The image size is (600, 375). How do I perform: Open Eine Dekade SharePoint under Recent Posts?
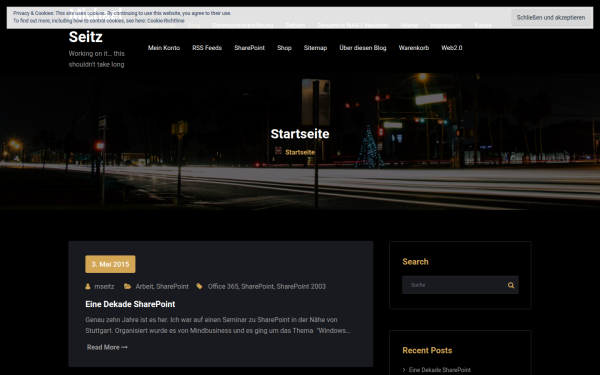click(440, 370)
